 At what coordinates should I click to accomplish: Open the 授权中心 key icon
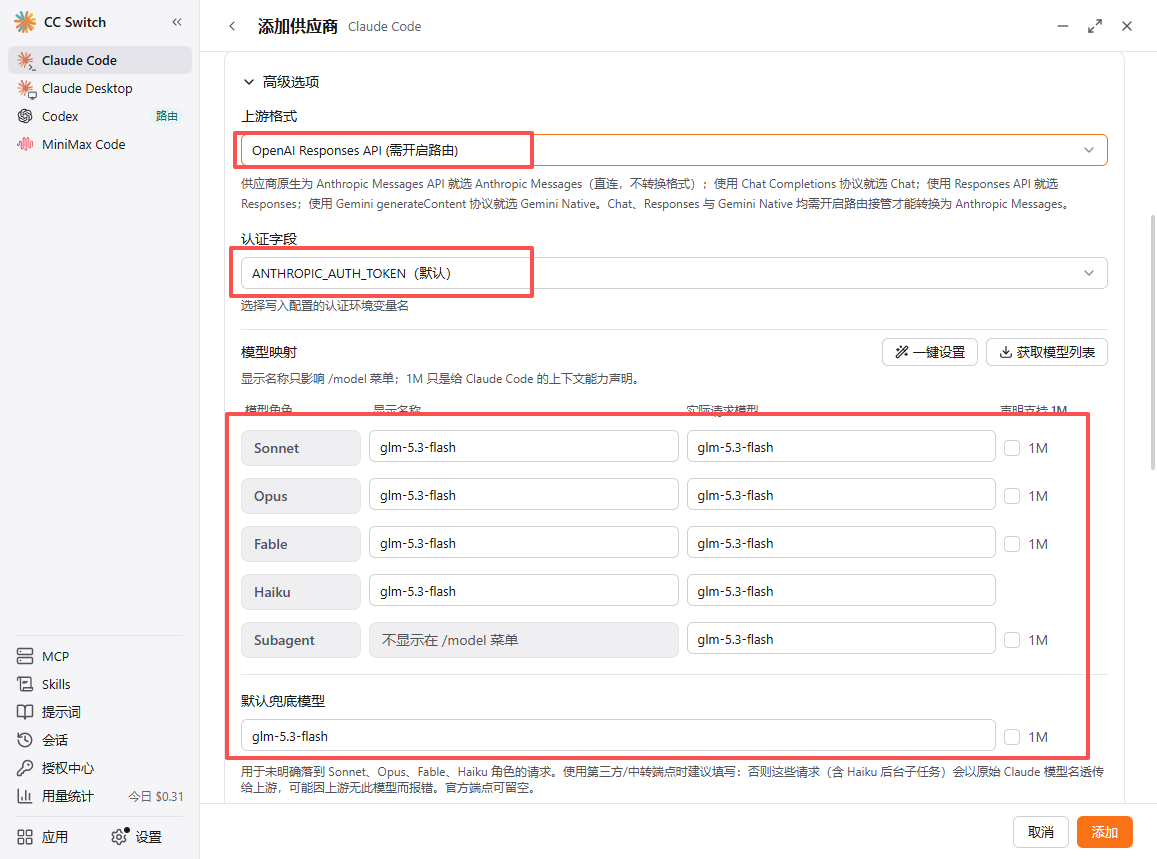click(25, 768)
